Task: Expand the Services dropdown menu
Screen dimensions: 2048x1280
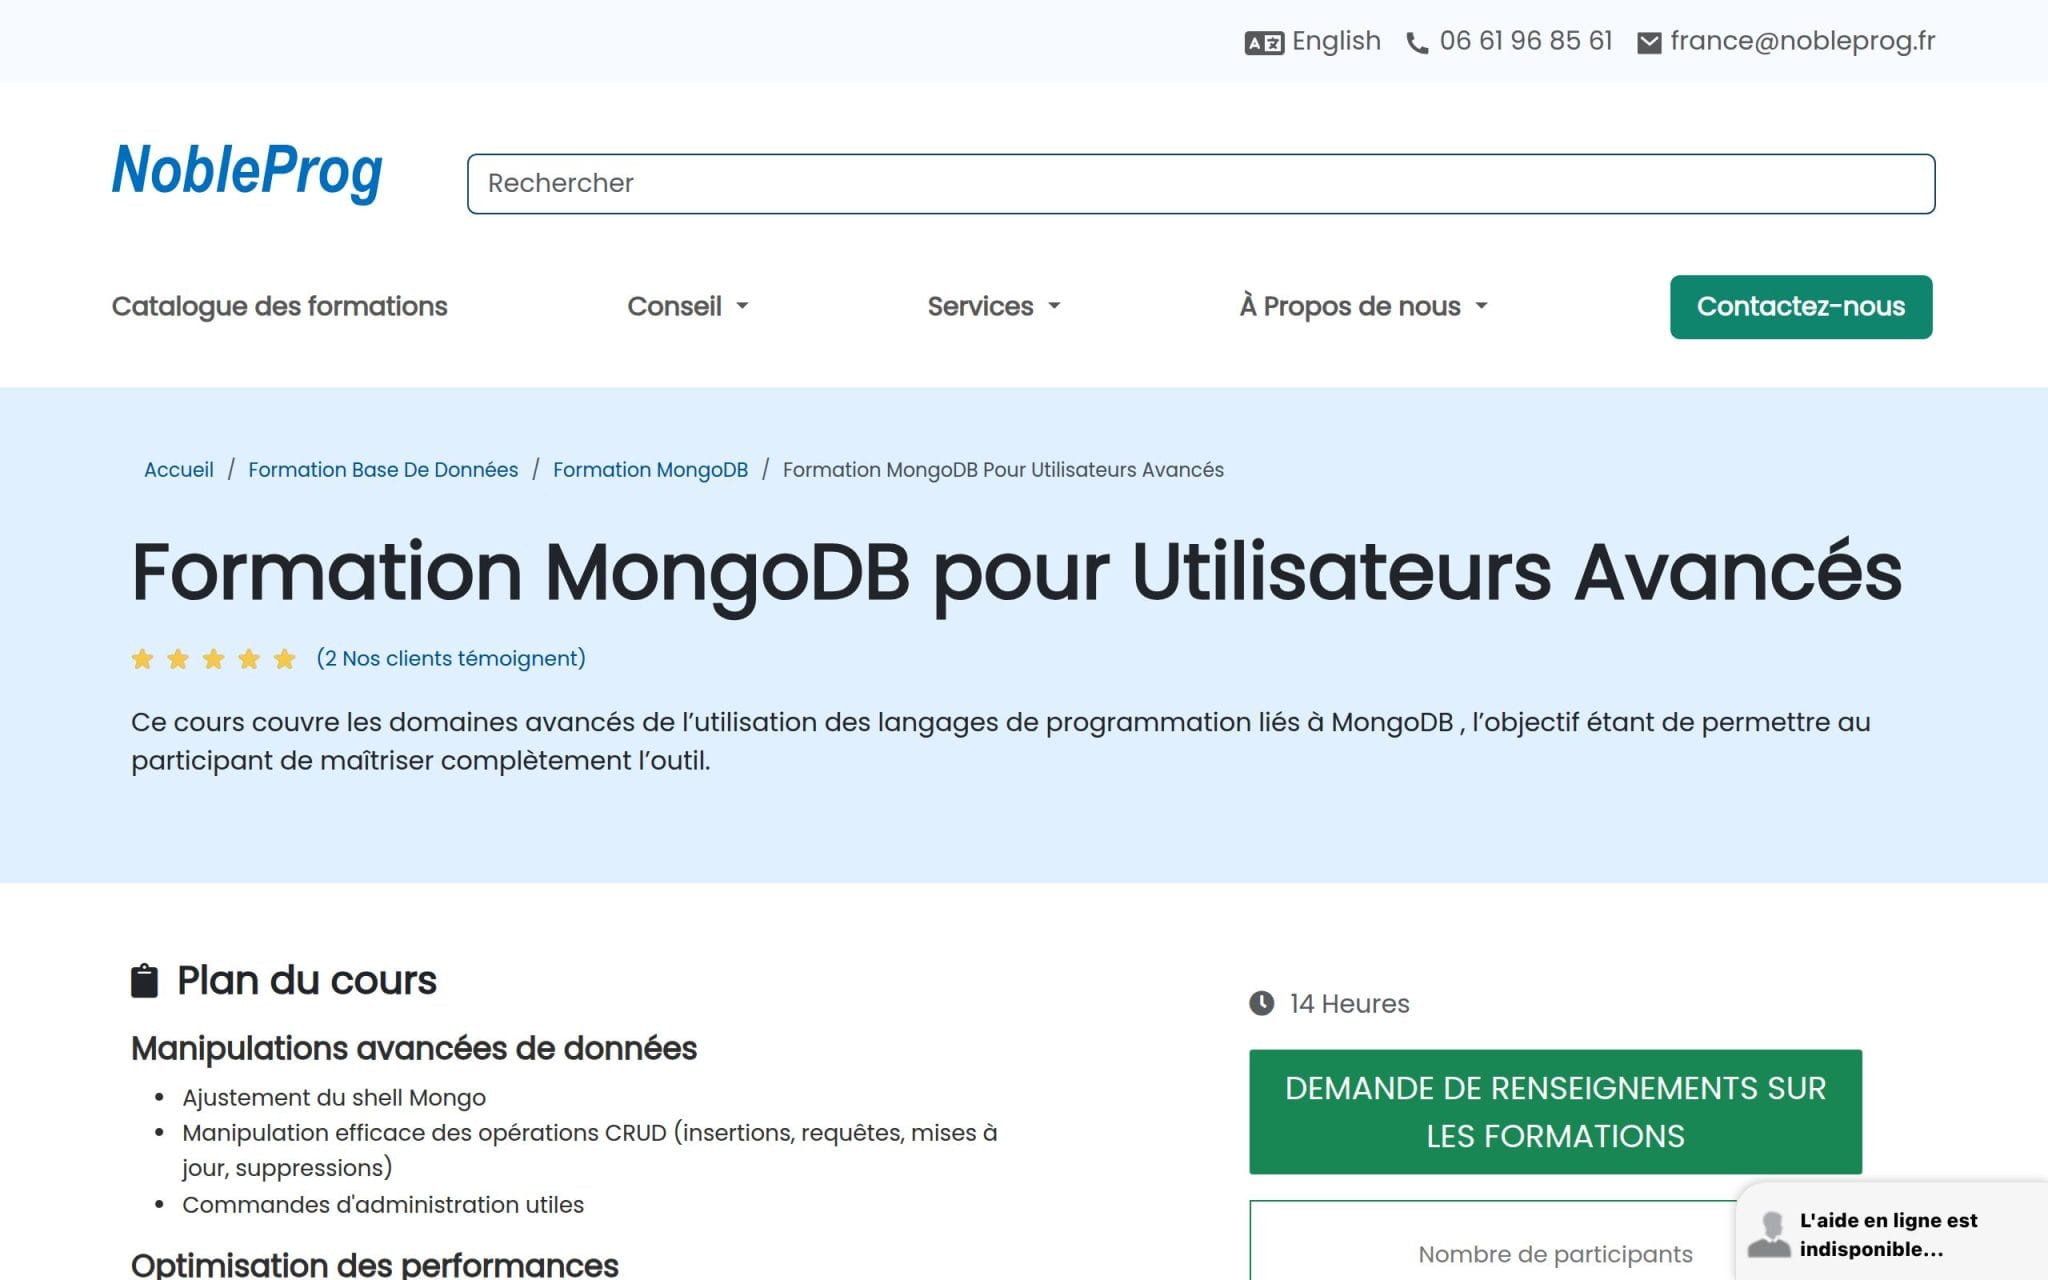Action: click(994, 306)
